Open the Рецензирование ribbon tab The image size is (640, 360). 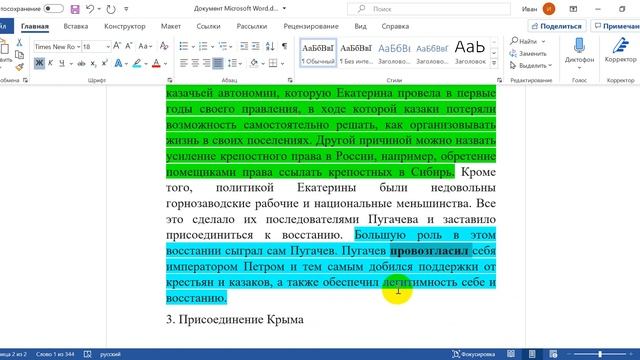tap(311, 26)
